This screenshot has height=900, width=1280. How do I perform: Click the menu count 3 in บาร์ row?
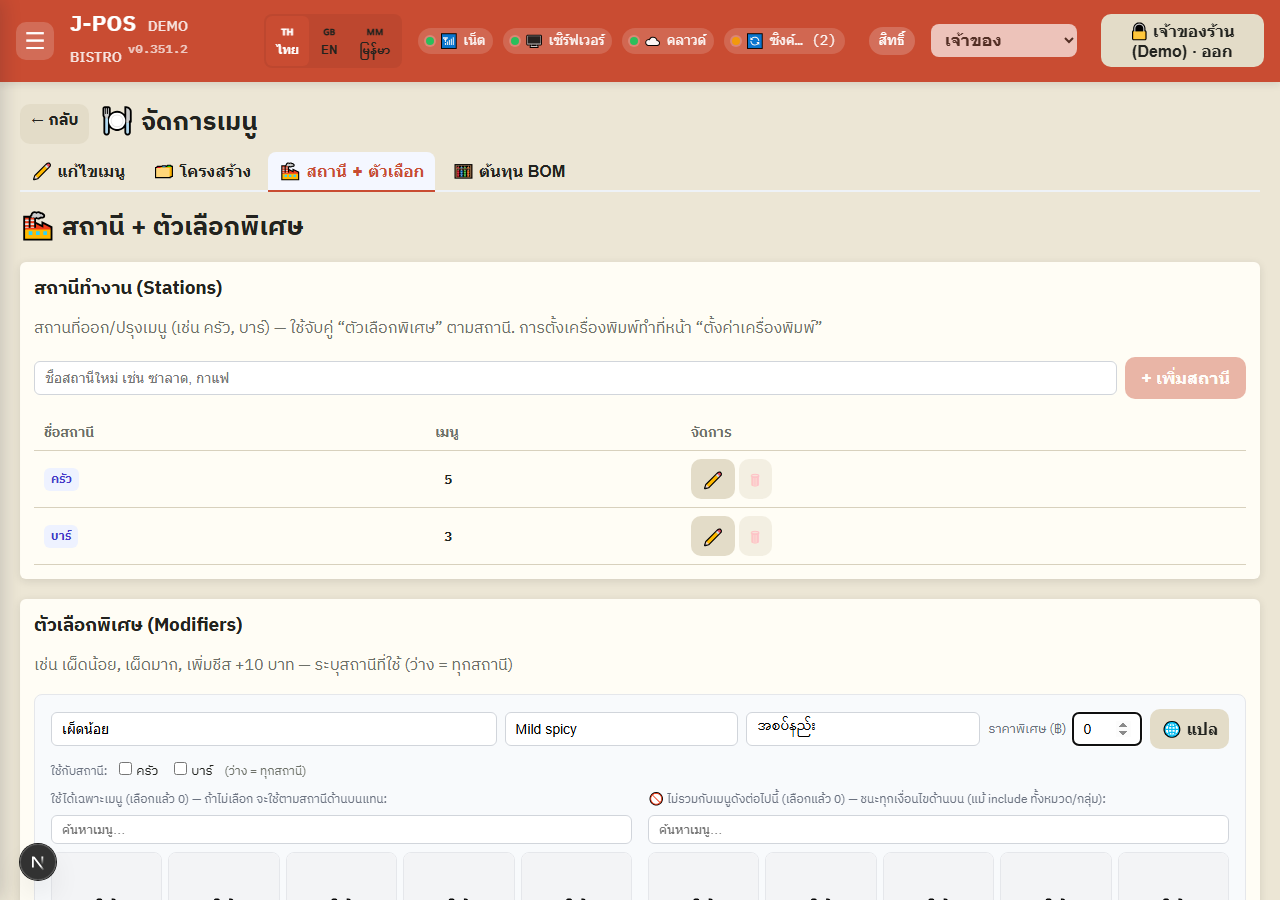point(448,537)
